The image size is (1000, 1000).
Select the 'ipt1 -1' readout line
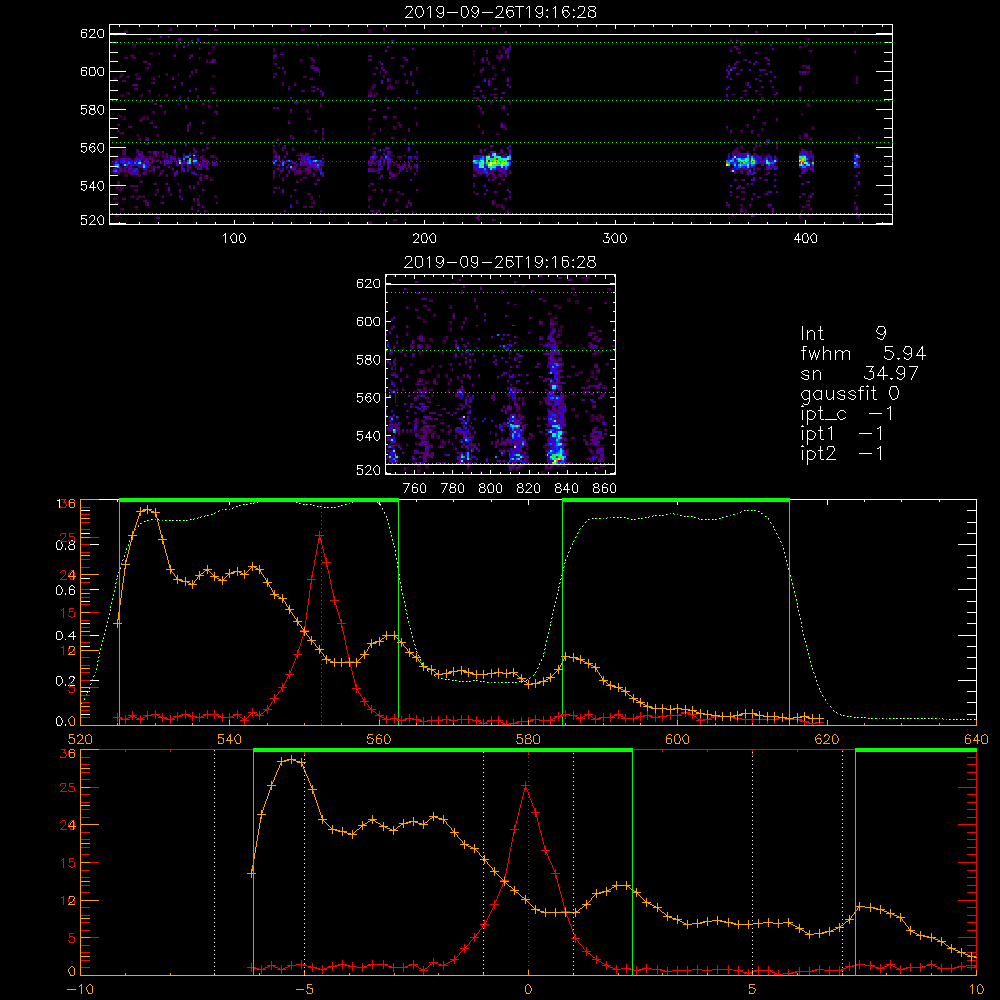point(842,434)
